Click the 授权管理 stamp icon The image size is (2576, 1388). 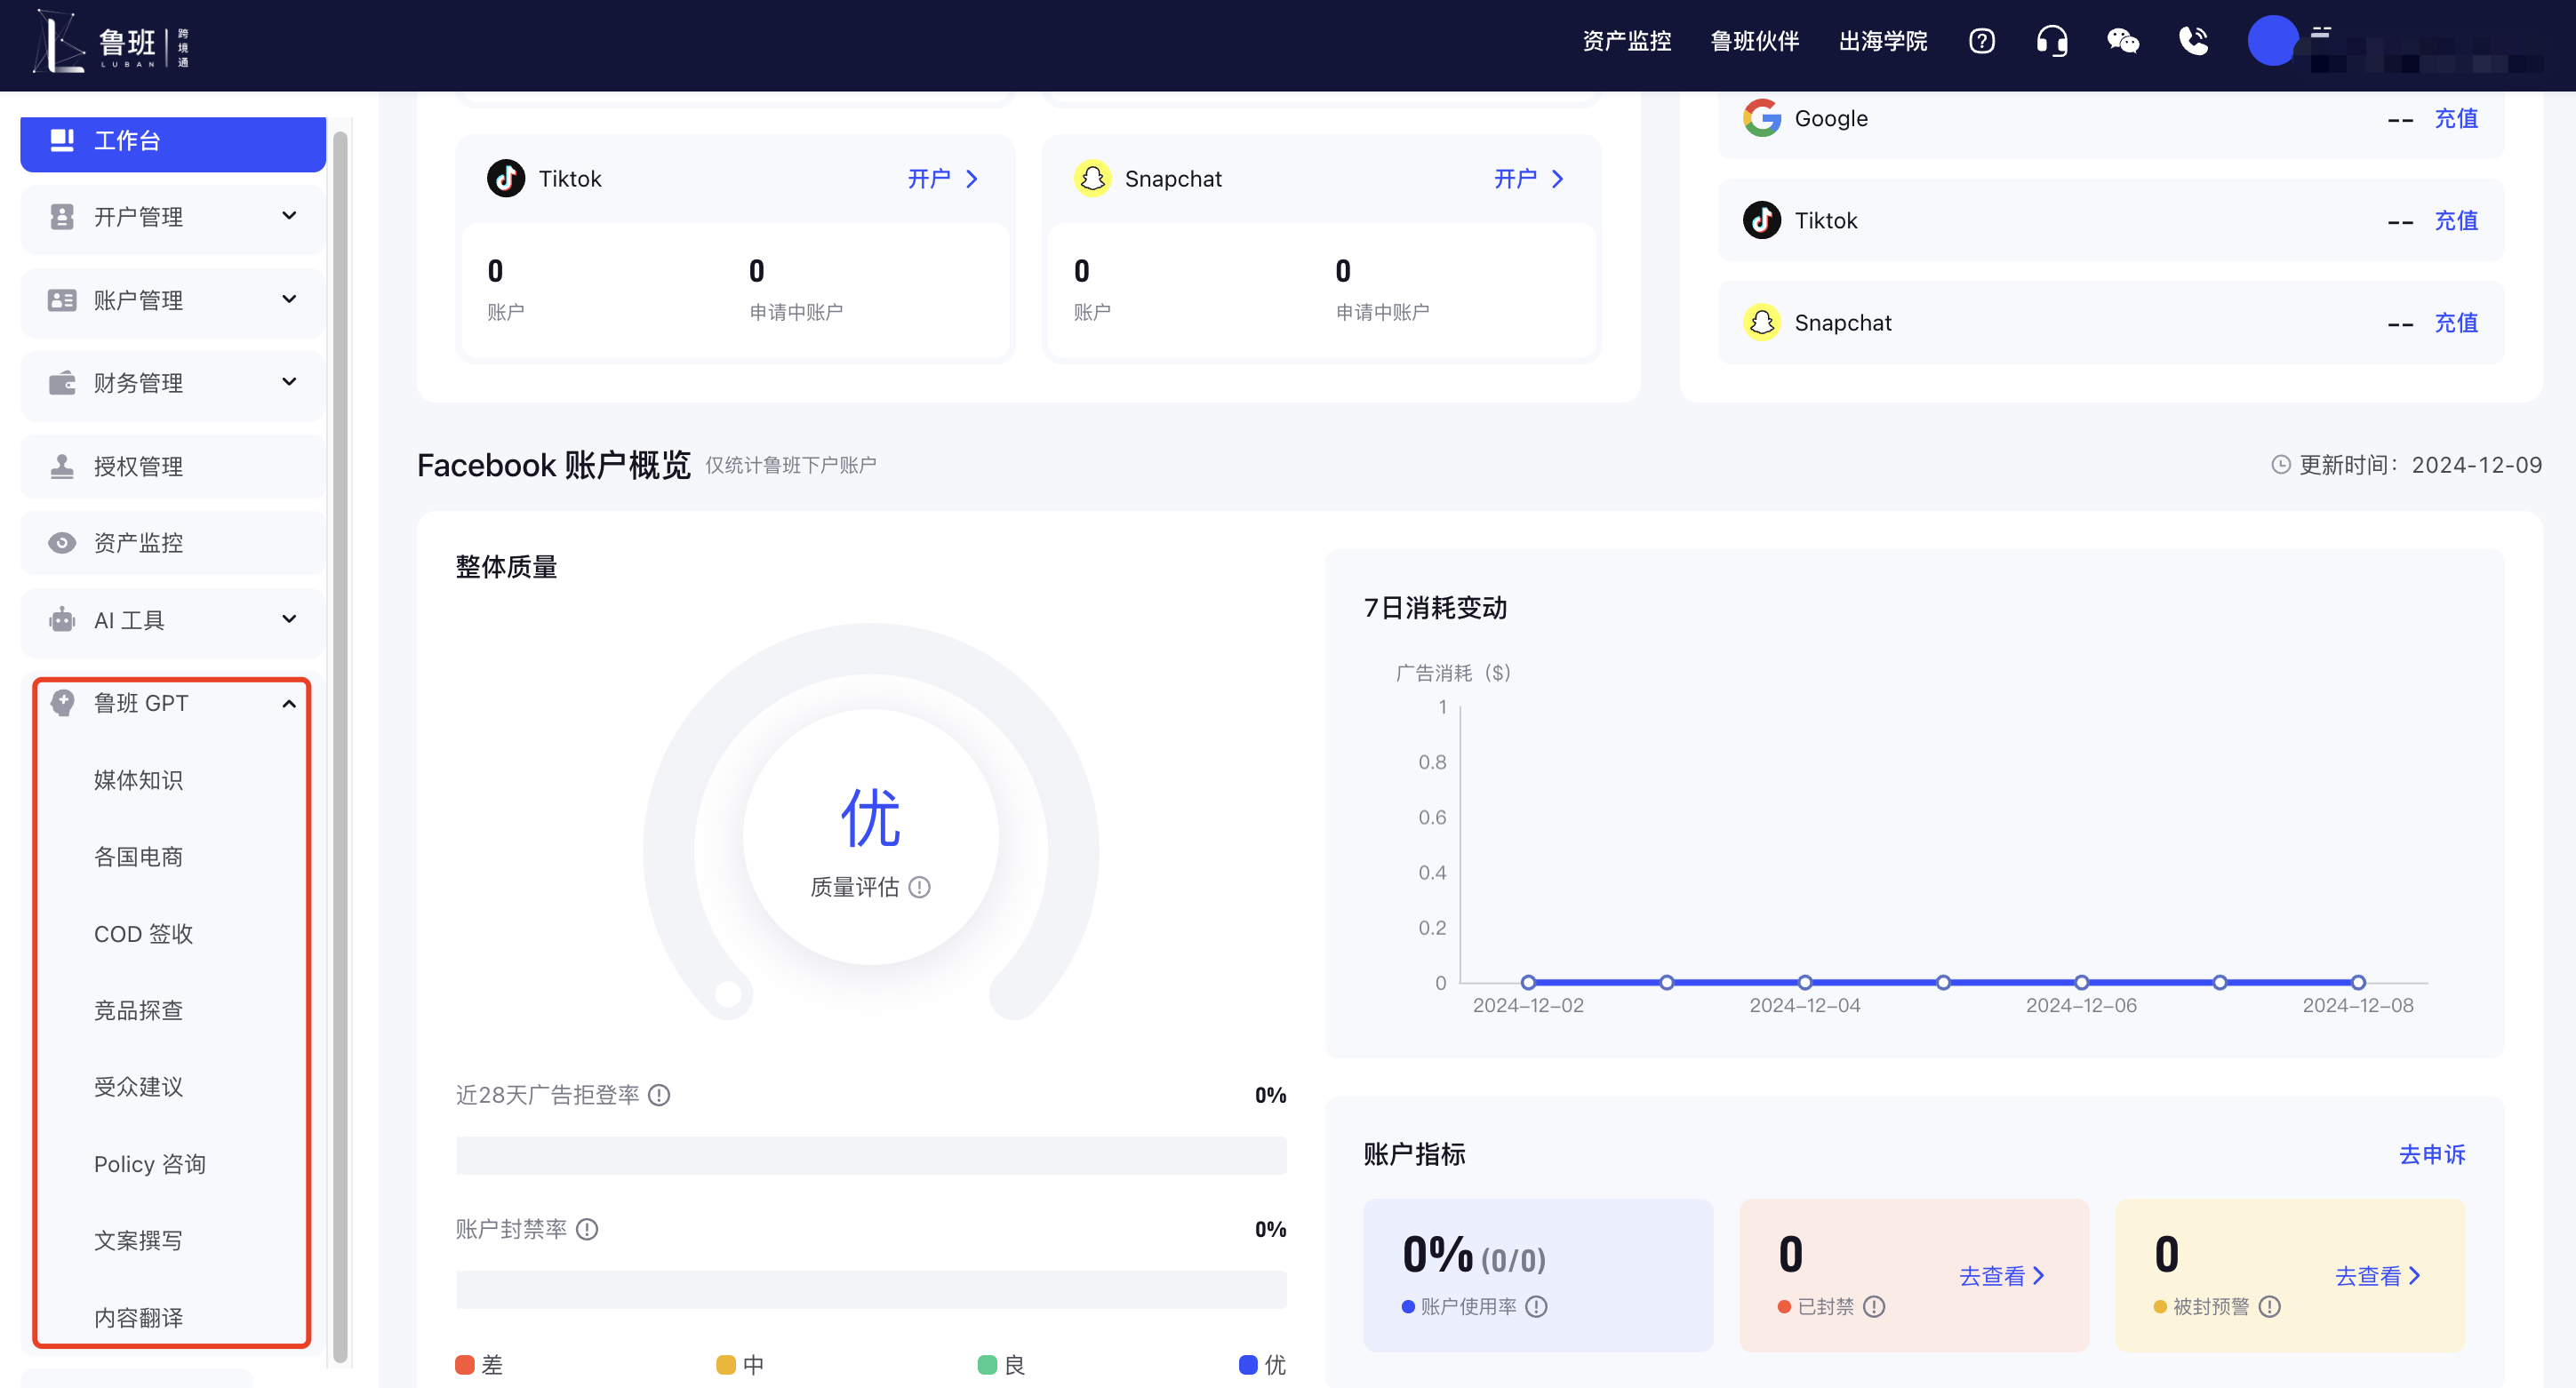click(x=62, y=466)
